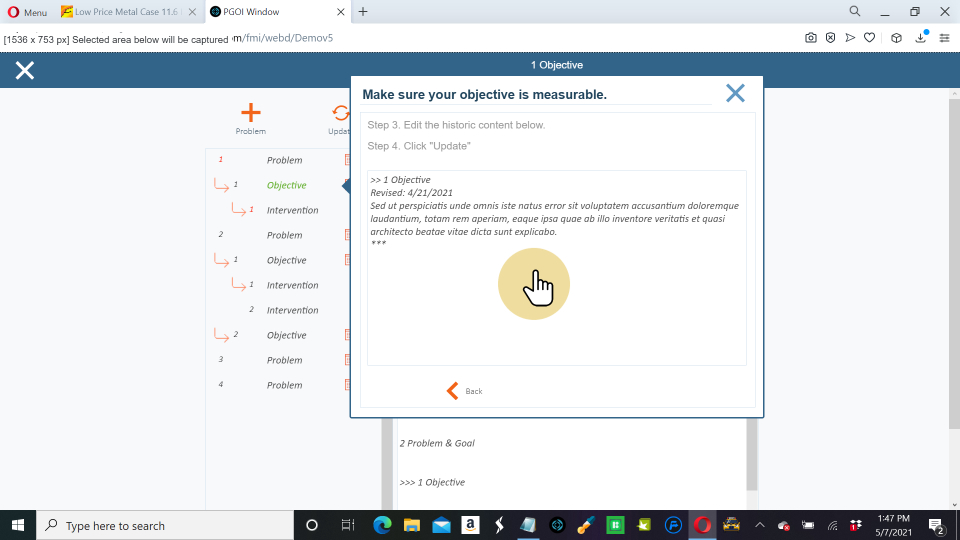The image size is (960, 540).
Task: Click the white X in the header bar
Action: [25, 70]
